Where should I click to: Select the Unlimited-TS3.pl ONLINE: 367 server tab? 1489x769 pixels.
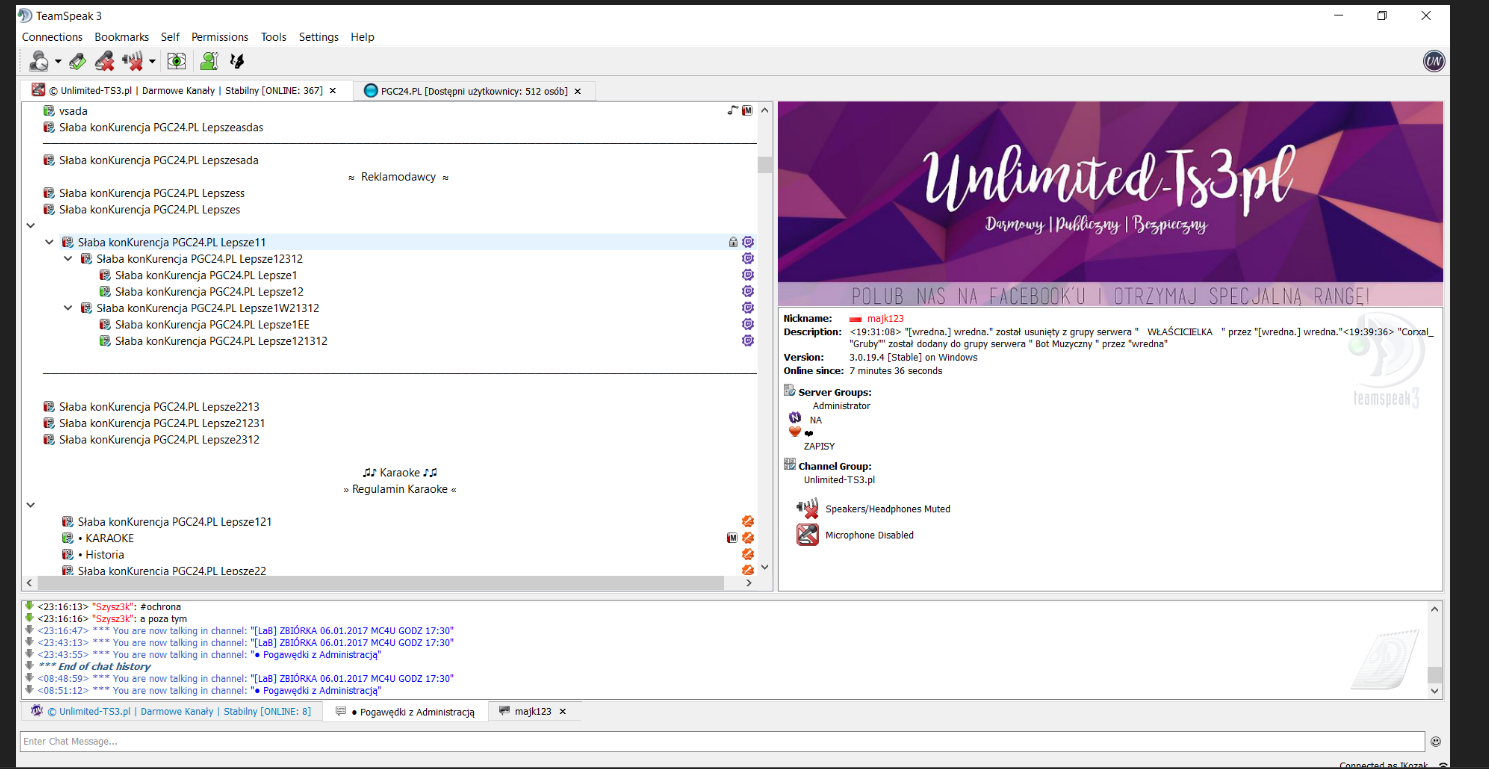click(185, 91)
